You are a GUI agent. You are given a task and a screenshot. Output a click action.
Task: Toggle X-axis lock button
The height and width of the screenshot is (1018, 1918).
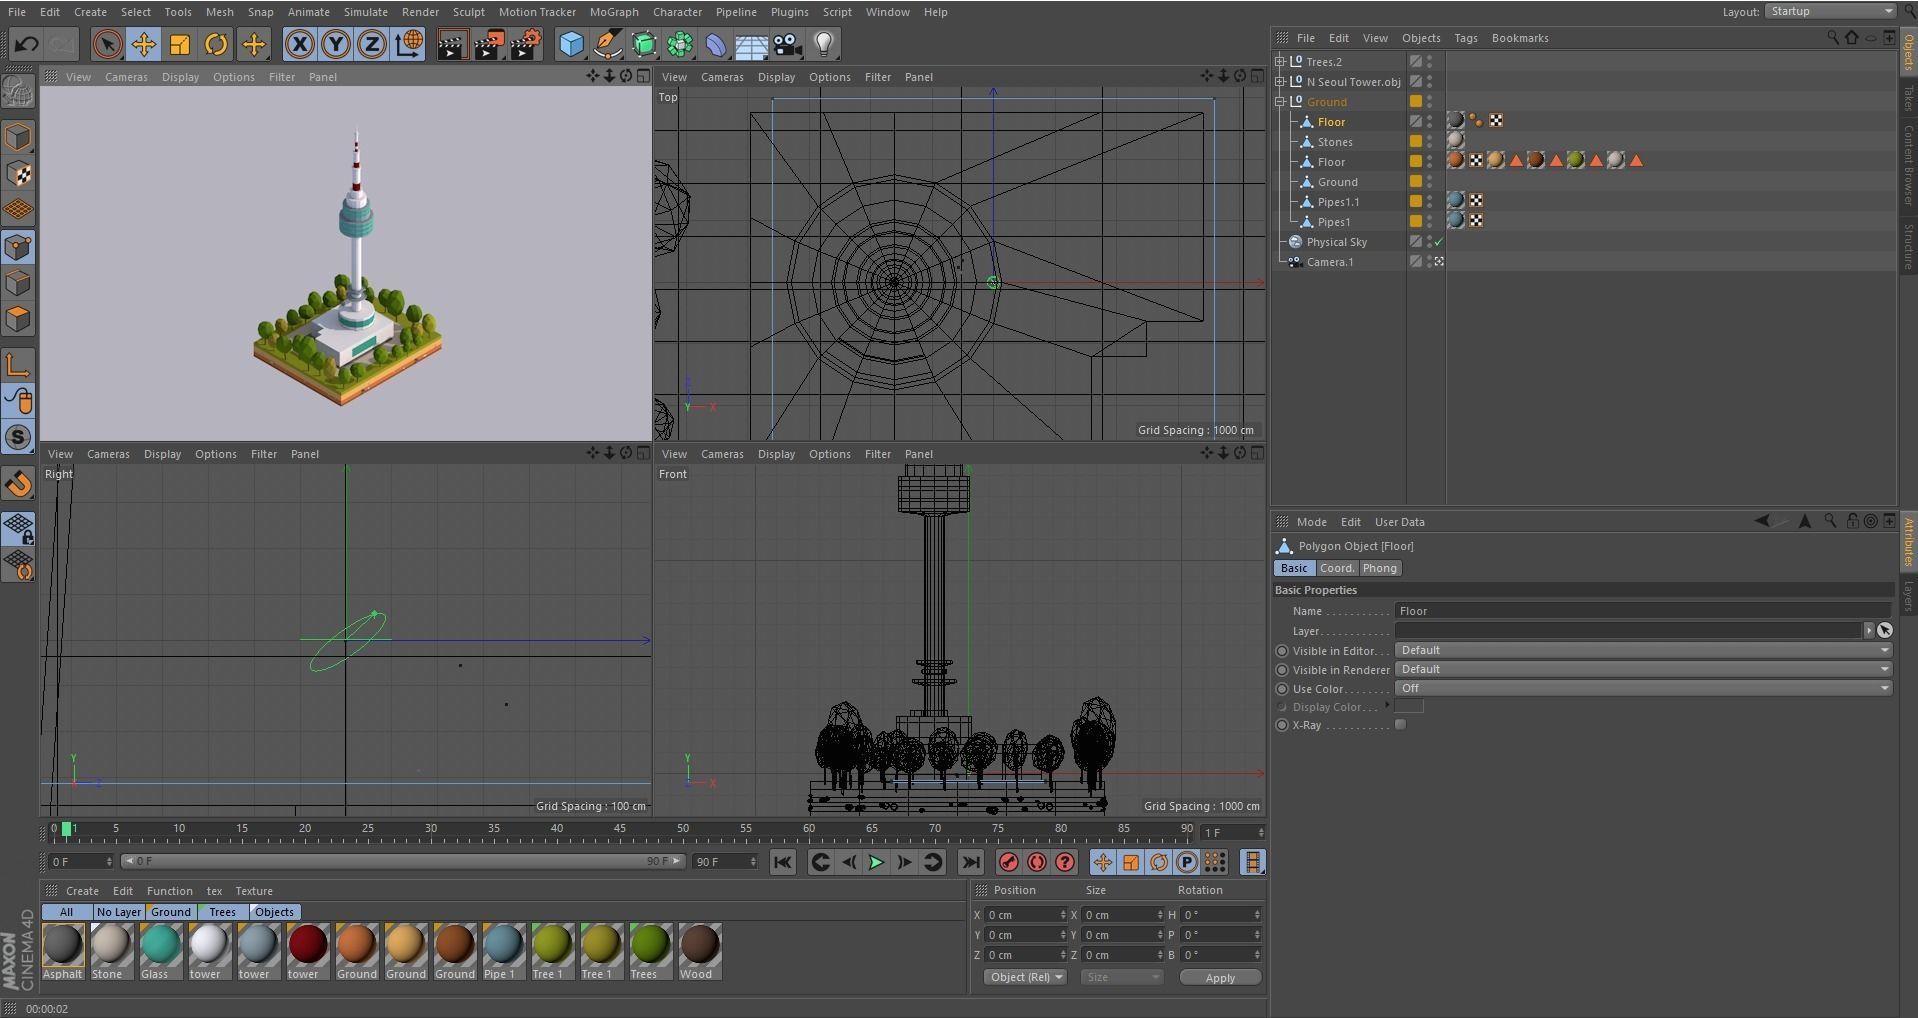pyautogui.click(x=299, y=45)
